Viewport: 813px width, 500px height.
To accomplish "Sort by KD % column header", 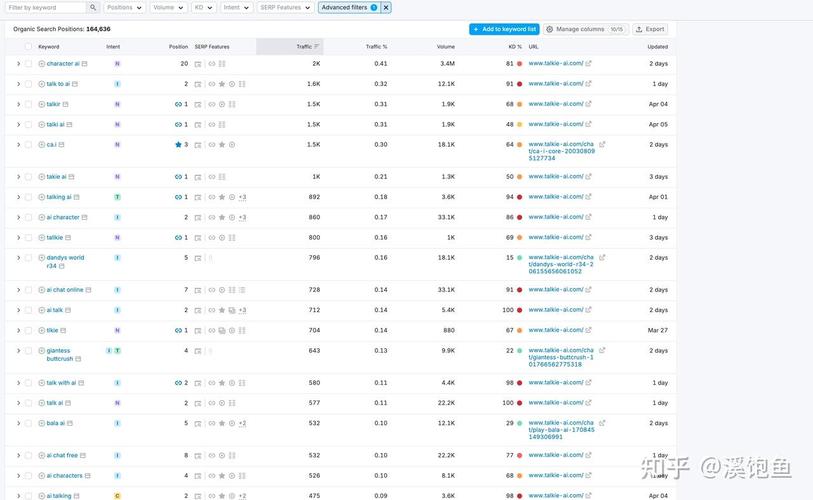I will [x=515, y=47].
